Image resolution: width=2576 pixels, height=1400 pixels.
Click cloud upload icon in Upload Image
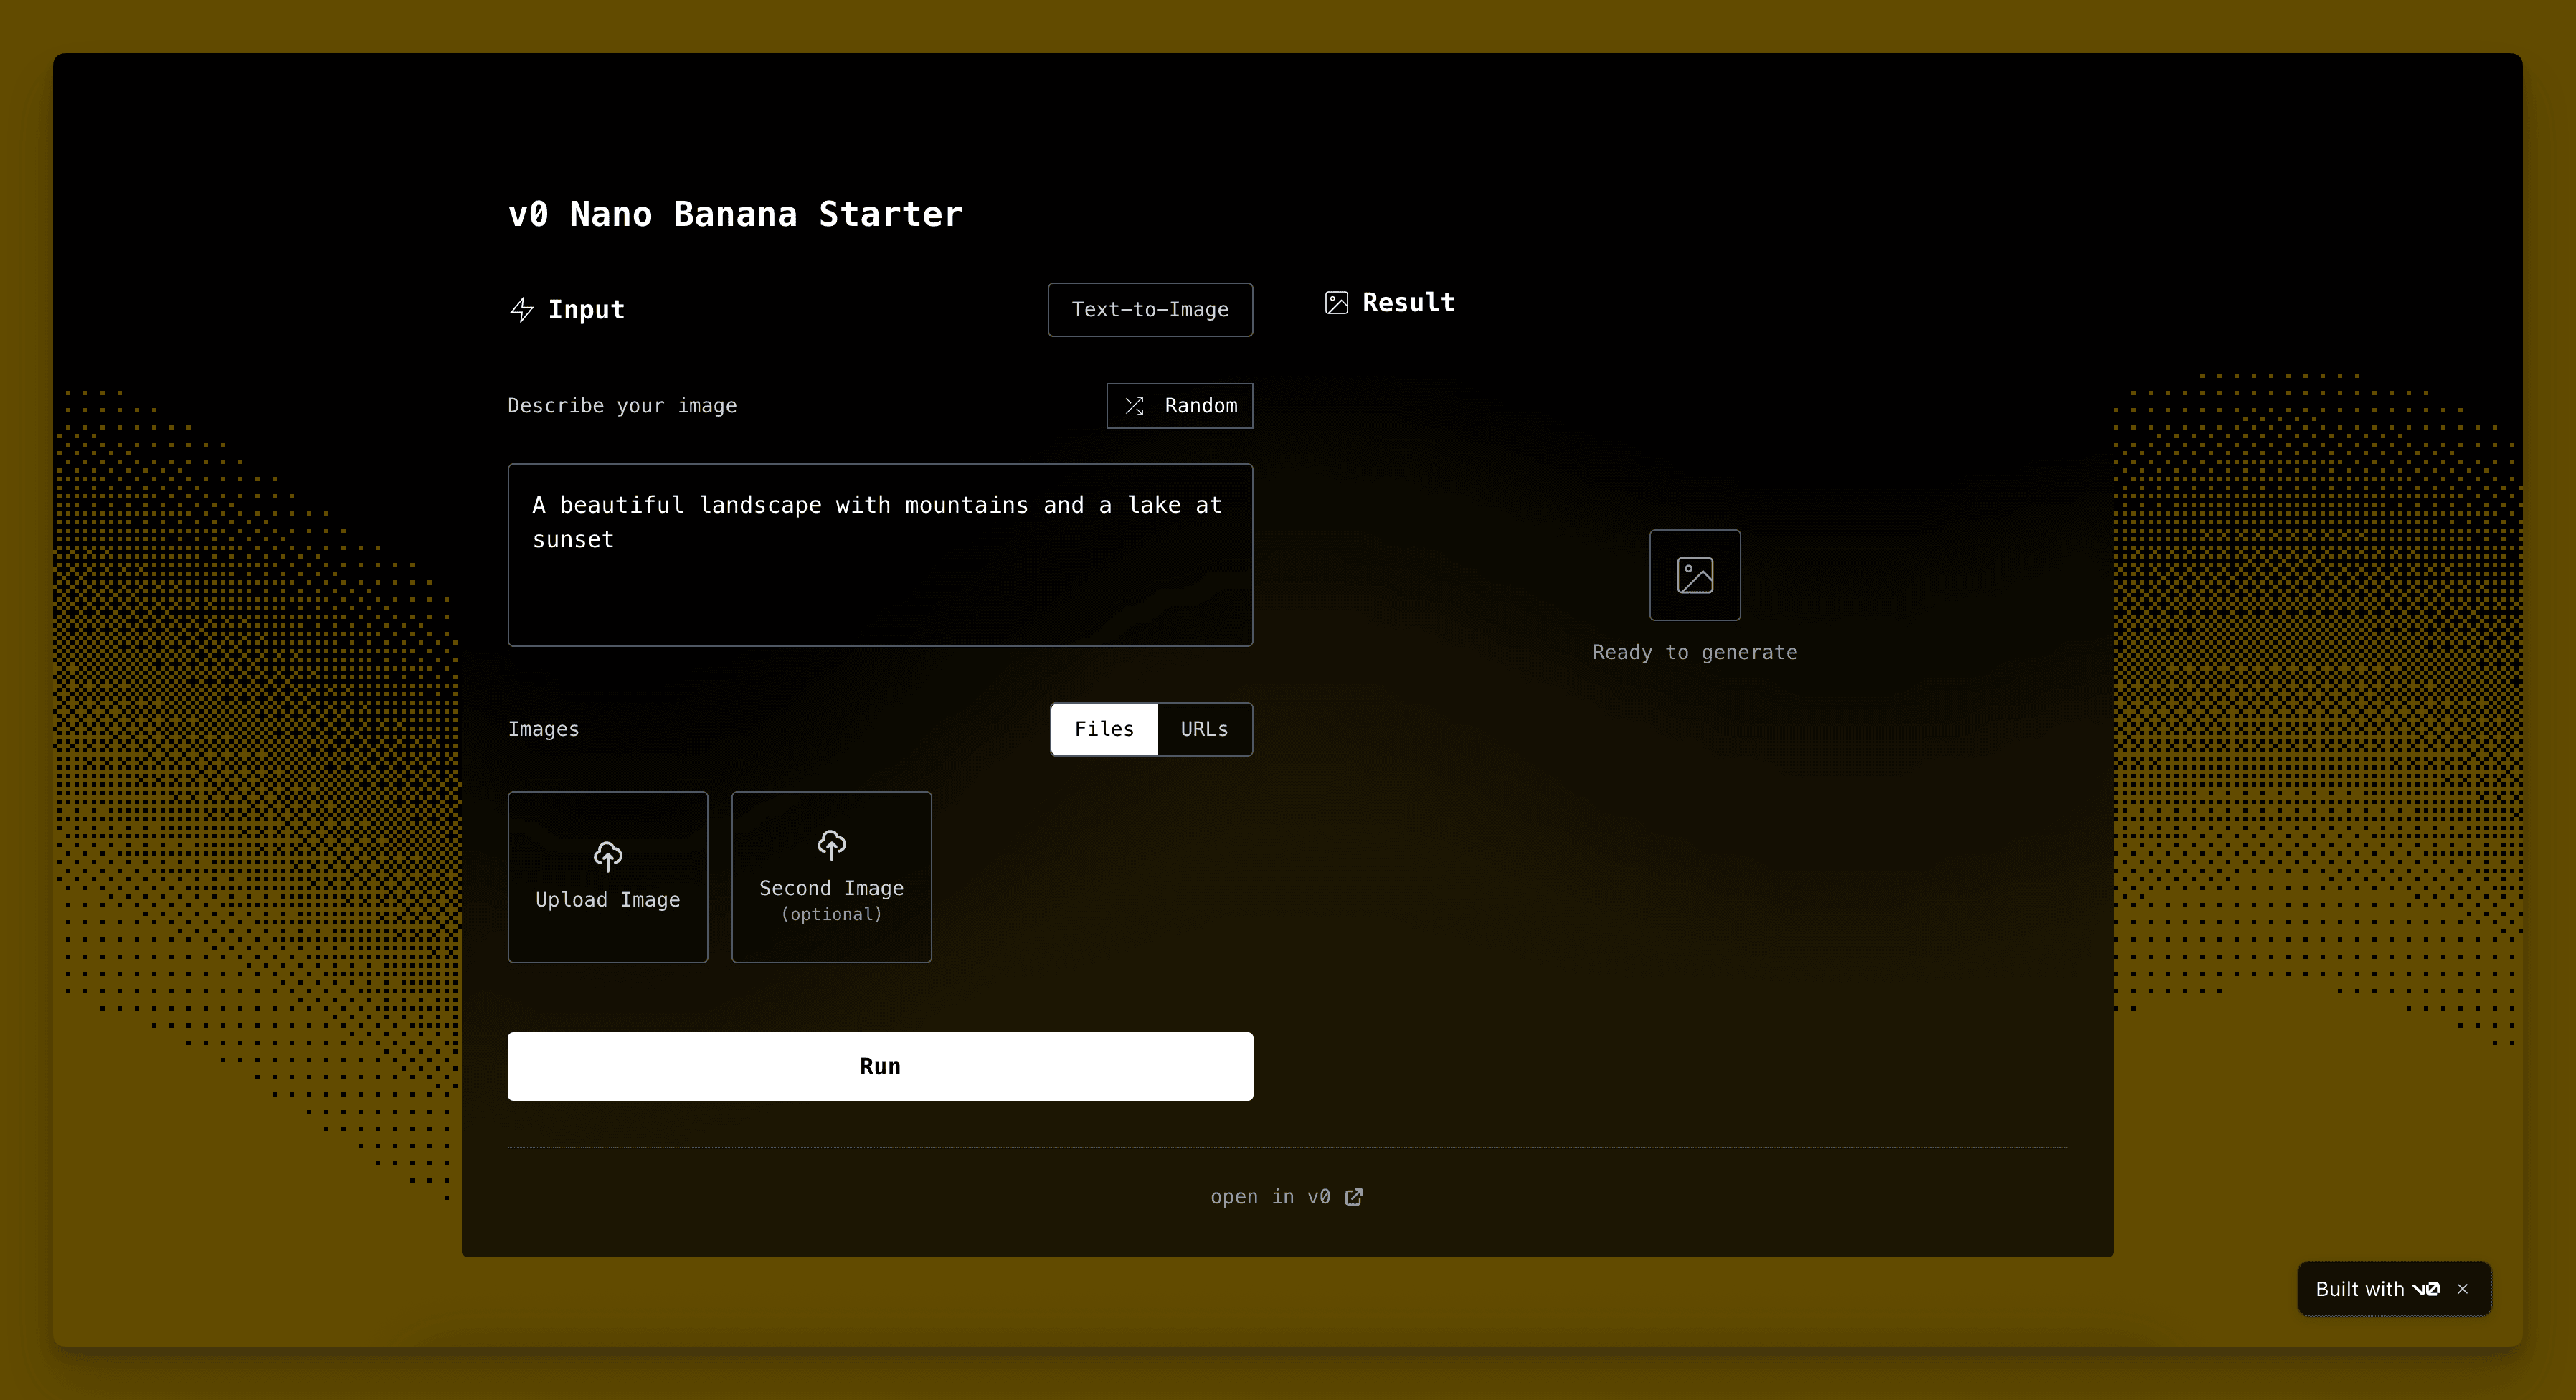click(608, 856)
